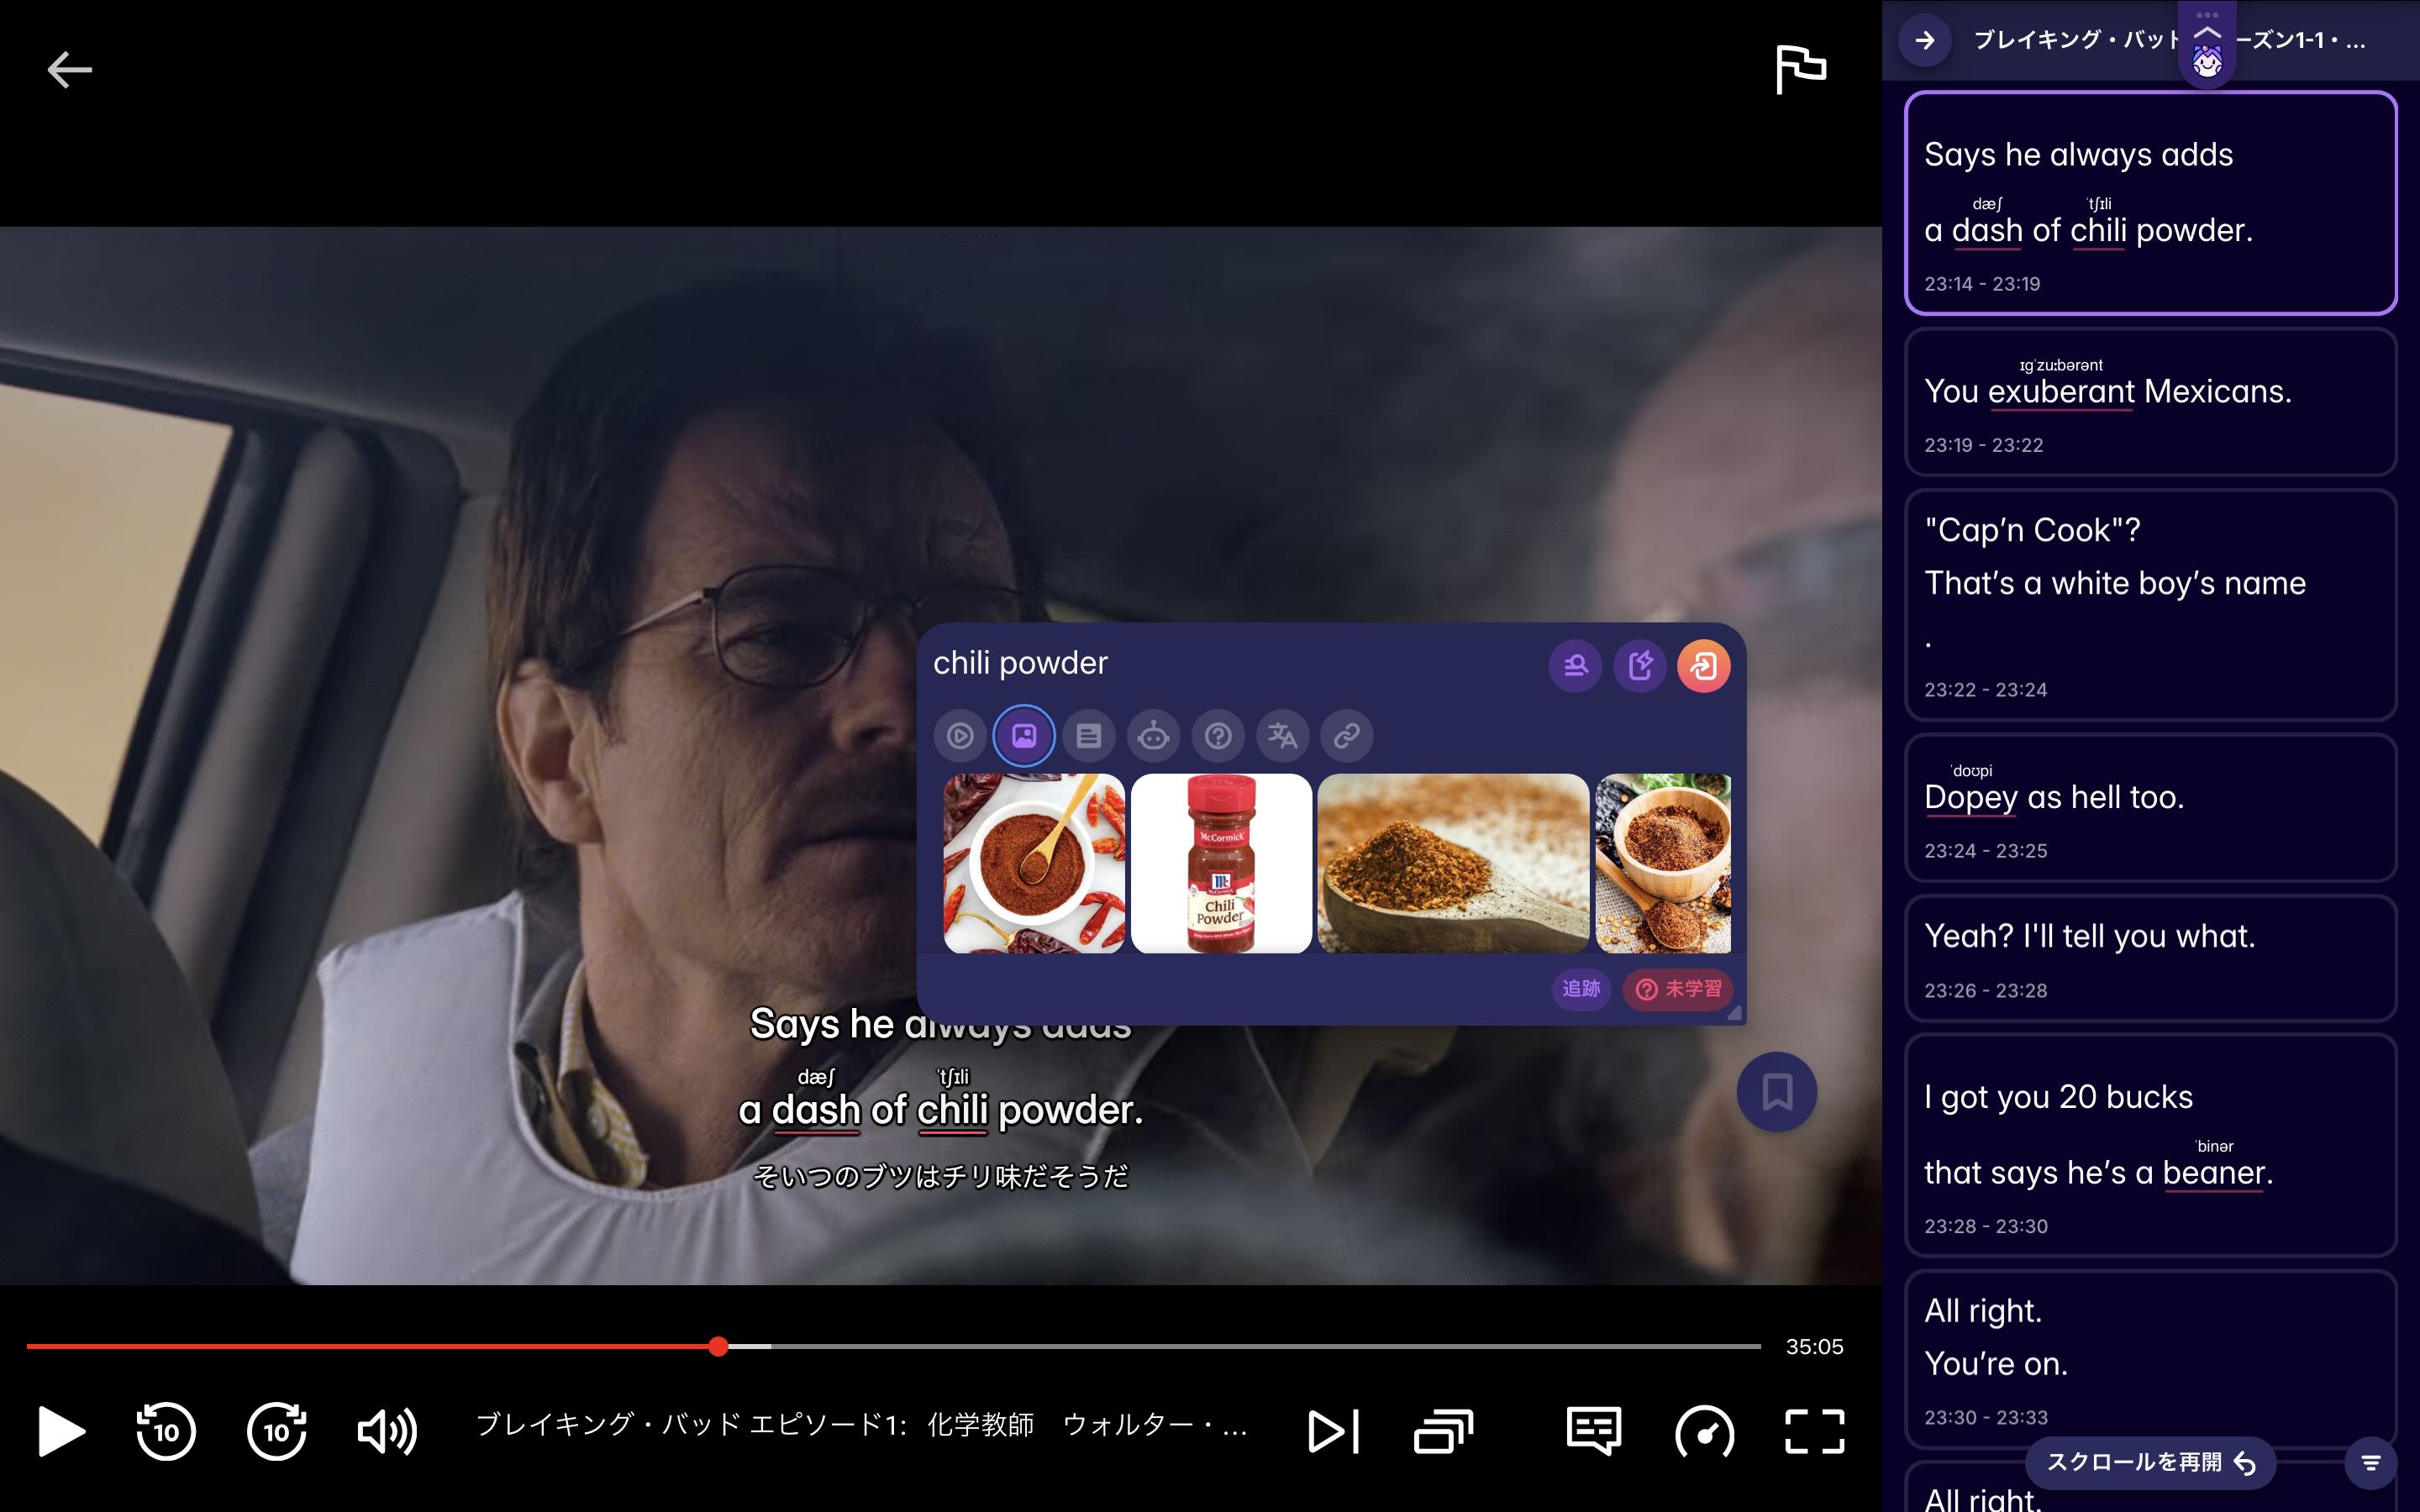Switch to the image search tab in popup
2420x1512 pixels.
[x=1024, y=736]
